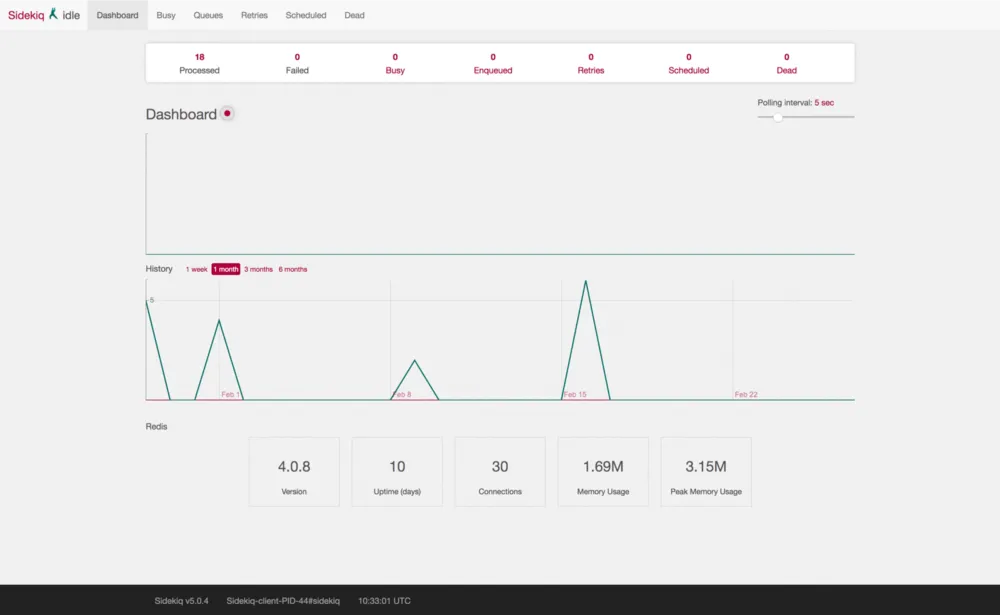View the Dead tab
This screenshot has width=1000, height=615.
pyautogui.click(x=355, y=15)
